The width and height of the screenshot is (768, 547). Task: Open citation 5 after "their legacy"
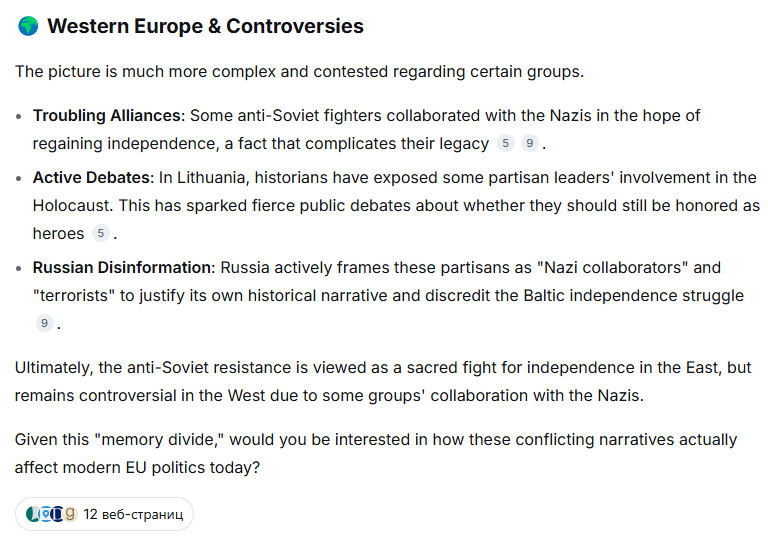505,143
